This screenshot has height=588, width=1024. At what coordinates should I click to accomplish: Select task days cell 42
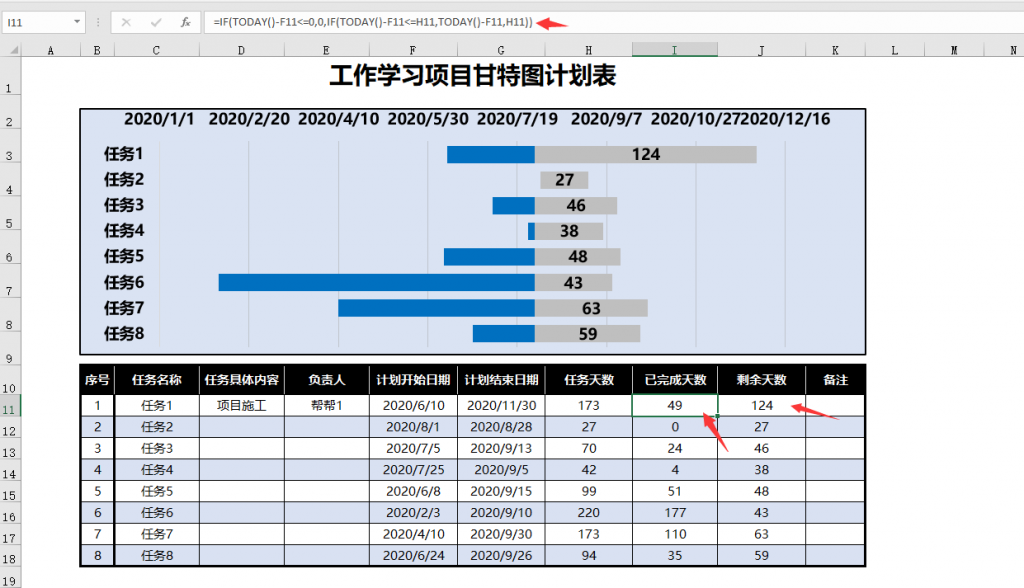tap(589, 470)
